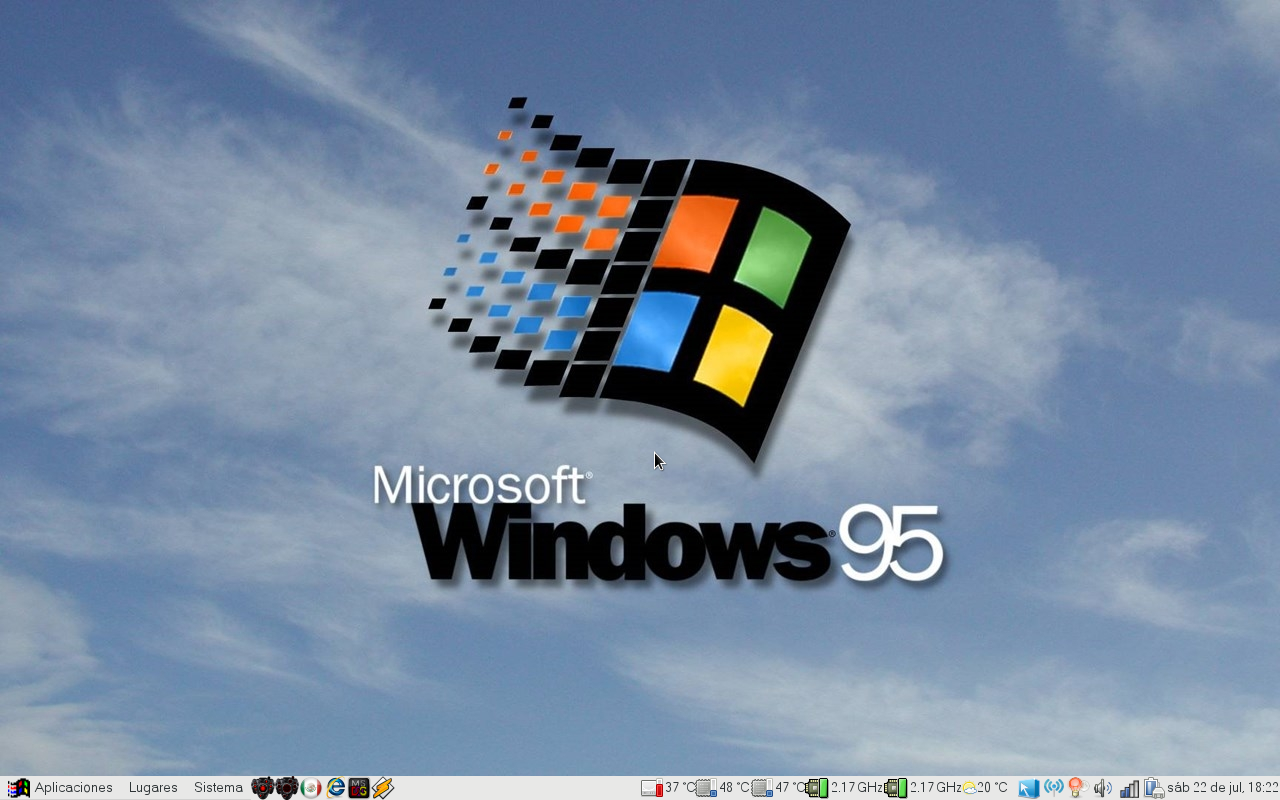Click the Windows flag logo in the panel
Screen dimensions: 1280x800
point(18,788)
